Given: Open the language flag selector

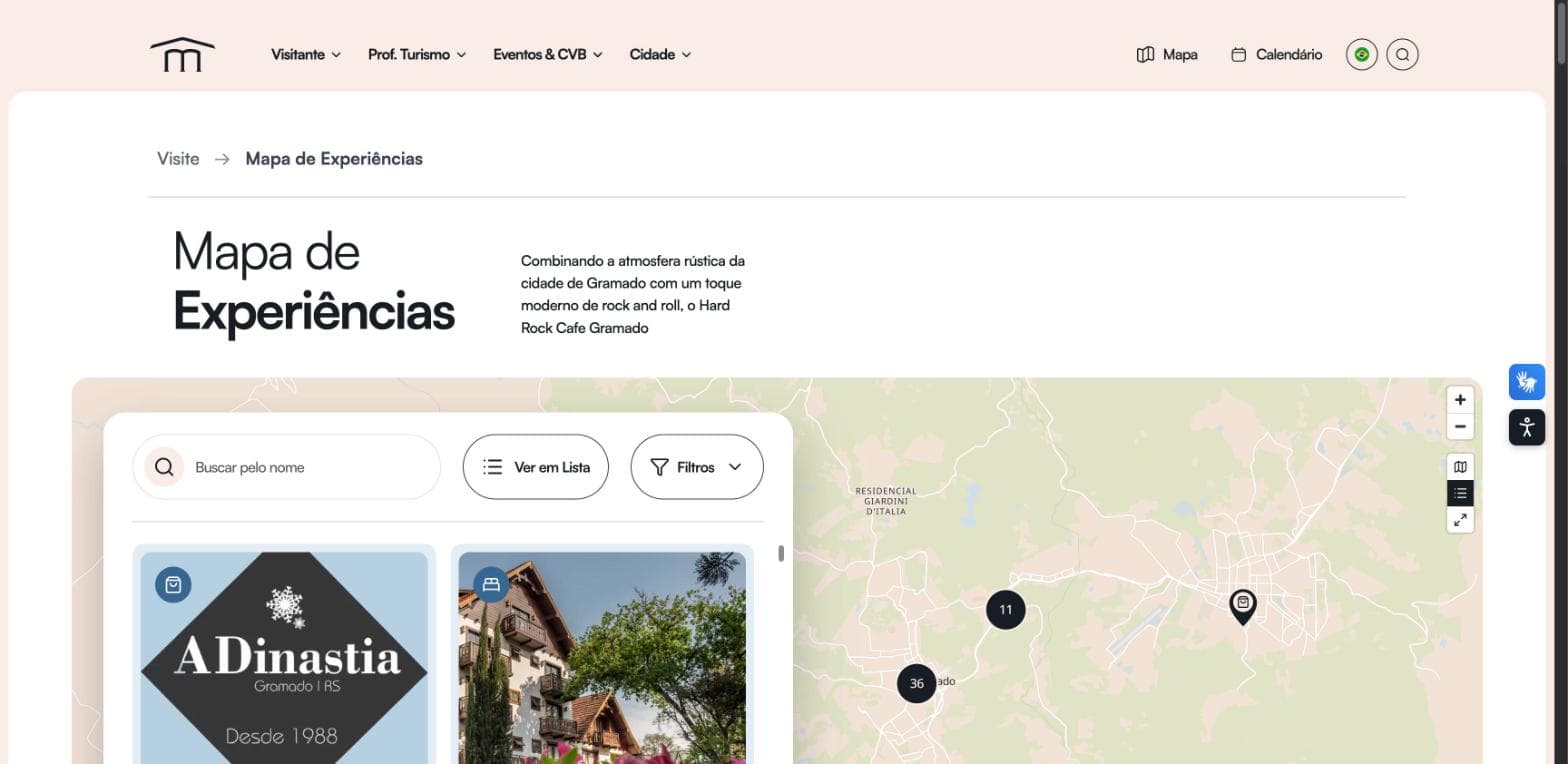Looking at the screenshot, I should pyautogui.click(x=1361, y=54).
